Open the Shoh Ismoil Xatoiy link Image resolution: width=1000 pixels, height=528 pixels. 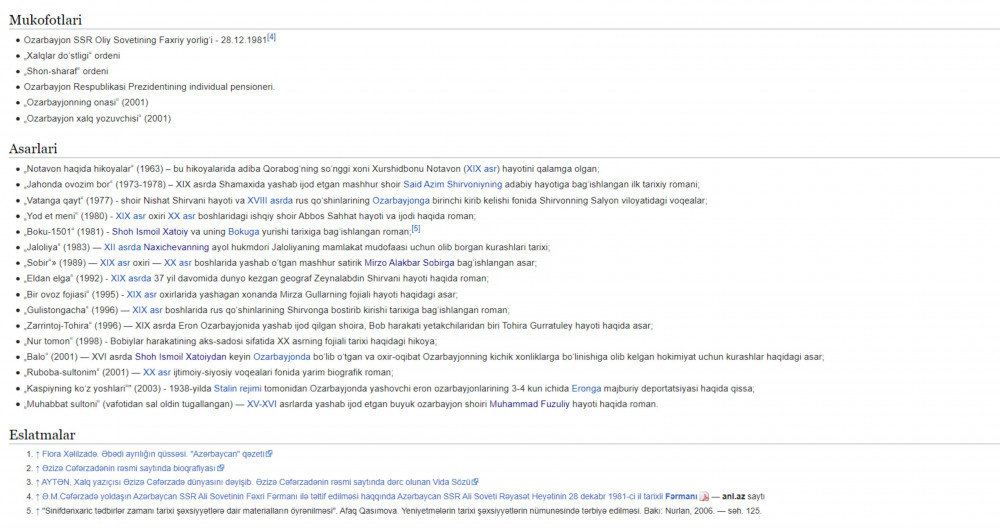tap(150, 231)
